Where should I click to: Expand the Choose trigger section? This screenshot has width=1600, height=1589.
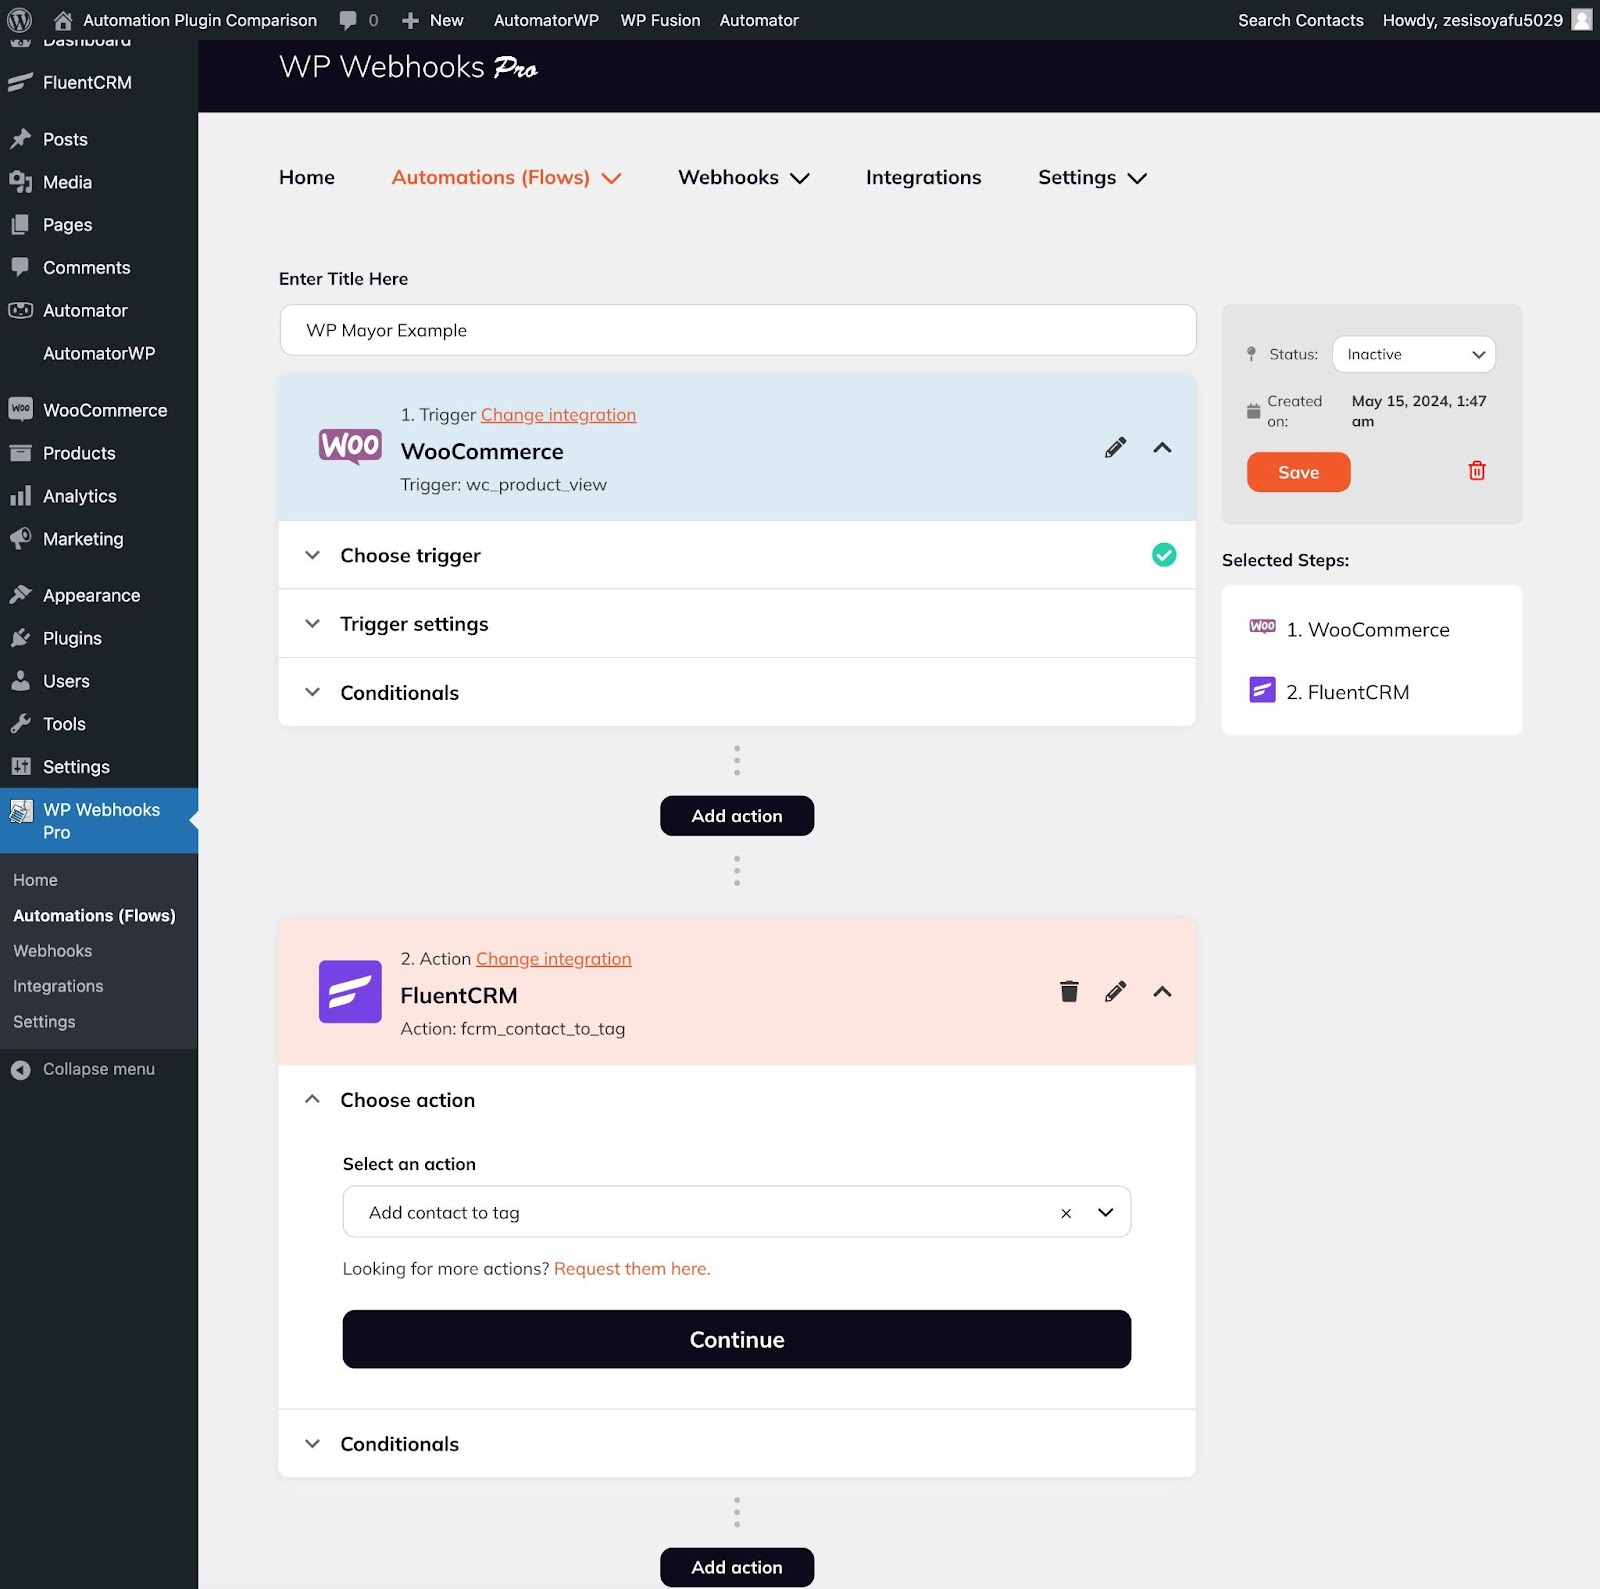coord(737,555)
